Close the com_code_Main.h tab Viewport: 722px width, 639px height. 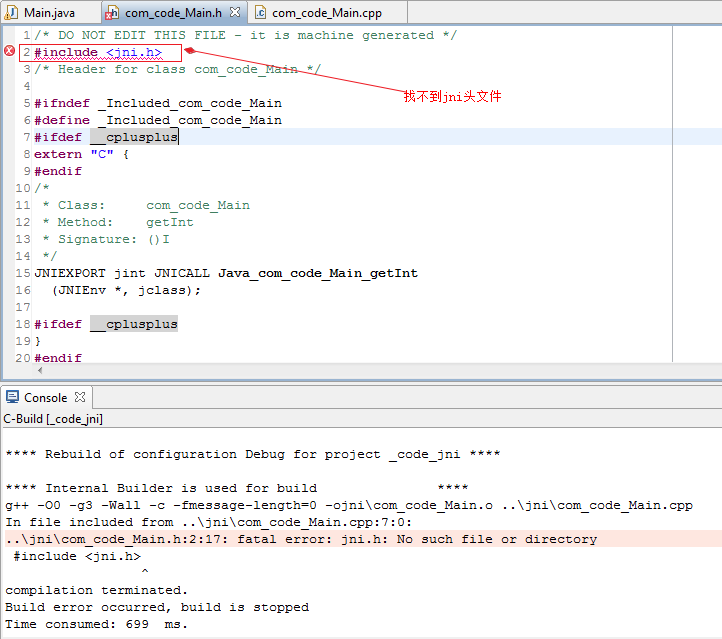pos(235,12)
